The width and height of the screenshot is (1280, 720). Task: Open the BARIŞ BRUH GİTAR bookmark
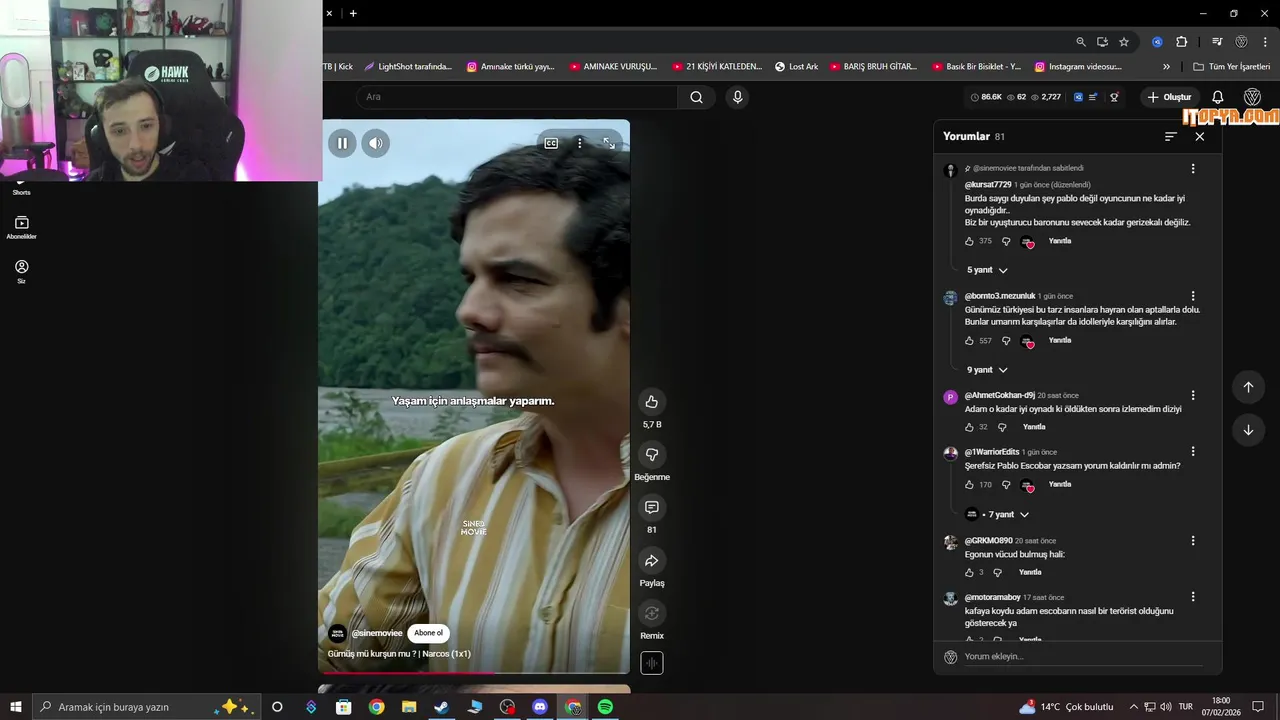[x=873, y=67]
